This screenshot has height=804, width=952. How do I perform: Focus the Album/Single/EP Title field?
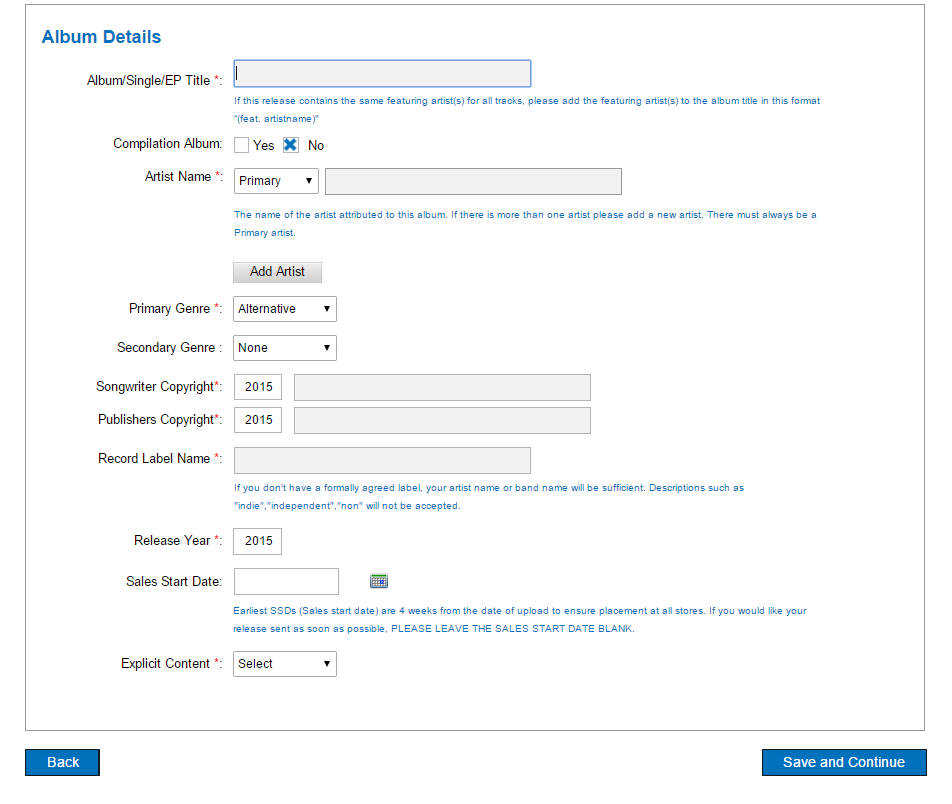click(x=382, y=74)
